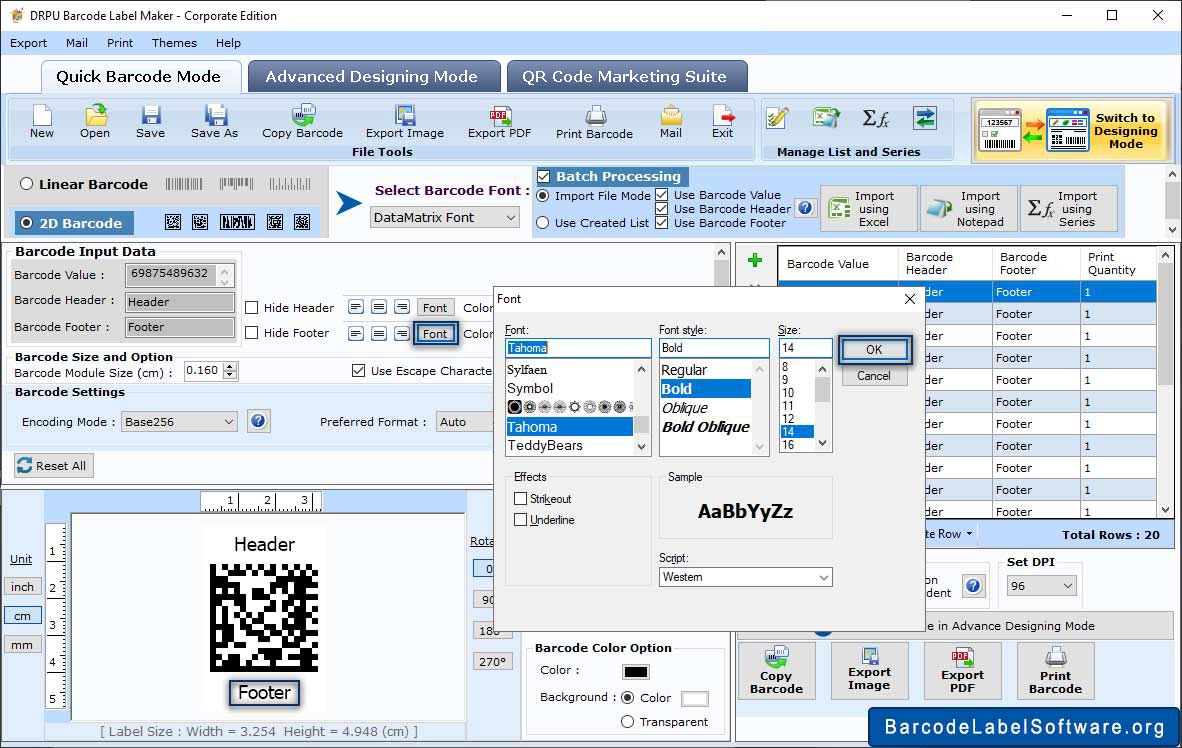Click the edit list pencil icon
This screenshot has height=748, width=1182.
click(x=777, y=118)
